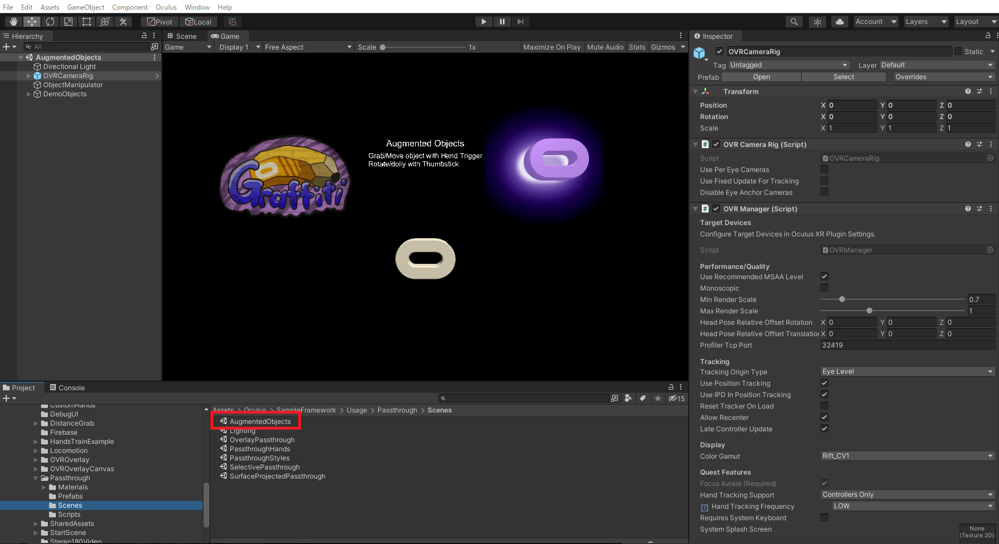This screenshot has width=999, height=544.
Task: Click the Hierarchy panel lock icon
Action: coord(144,36)
